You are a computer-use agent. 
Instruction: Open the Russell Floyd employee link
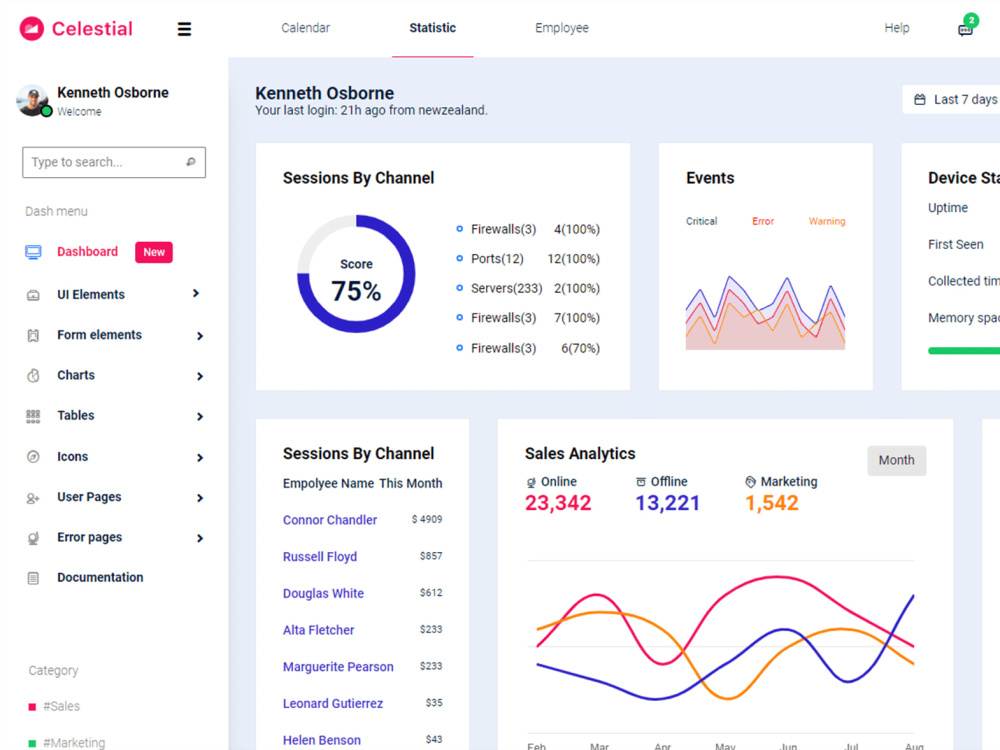pos(320,557)
